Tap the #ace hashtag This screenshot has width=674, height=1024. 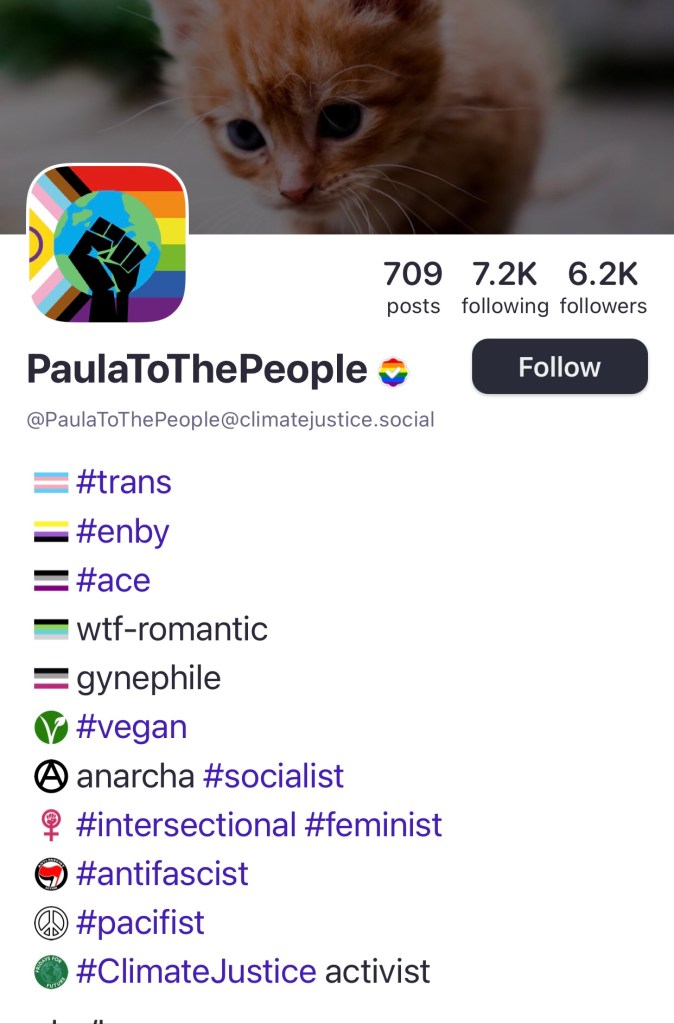113,580
